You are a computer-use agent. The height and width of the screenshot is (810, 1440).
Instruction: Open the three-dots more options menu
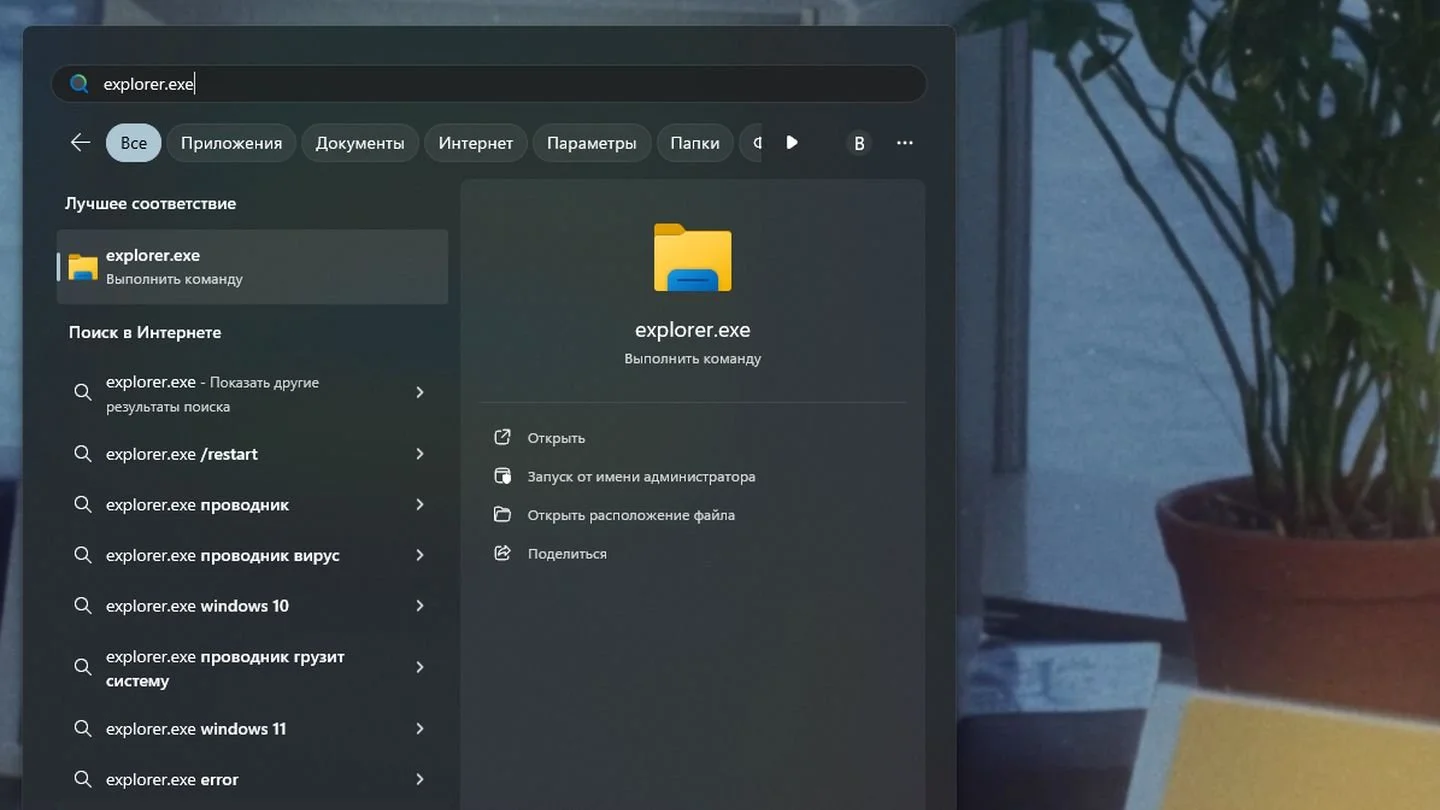905,143
